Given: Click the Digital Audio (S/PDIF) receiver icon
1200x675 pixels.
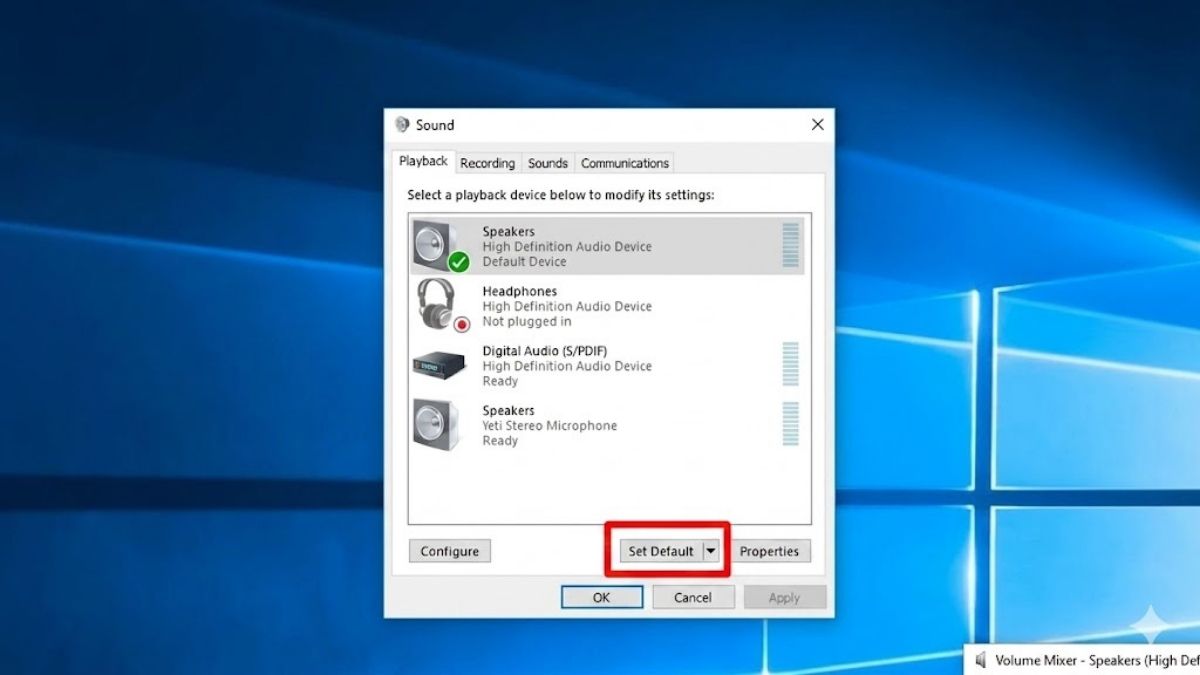Looking at the screenshot, I should (440, 366).
